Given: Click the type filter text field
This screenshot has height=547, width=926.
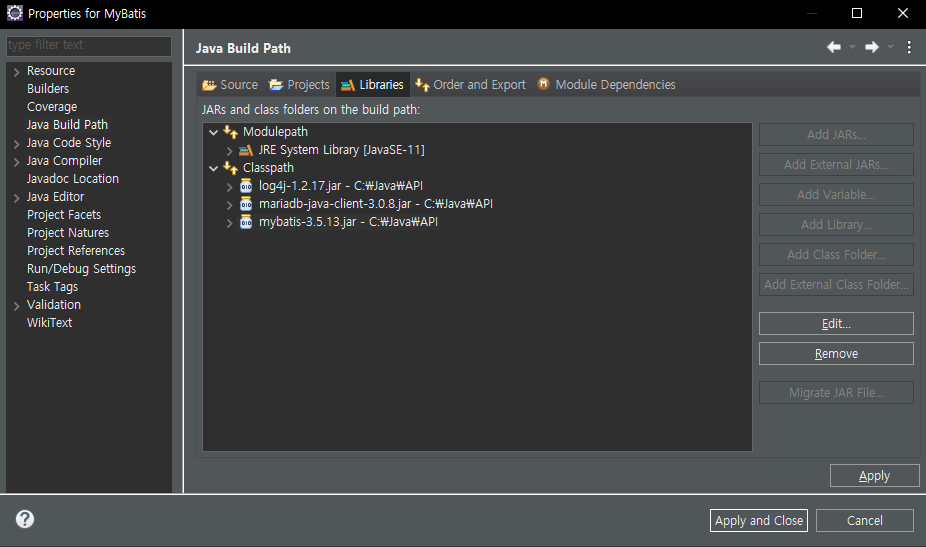Looking at the screenshot, I should coord(89,45).
